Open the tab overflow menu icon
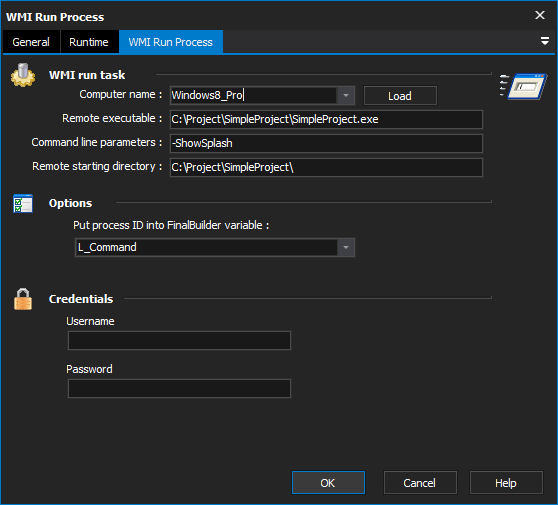 (544, 41)
